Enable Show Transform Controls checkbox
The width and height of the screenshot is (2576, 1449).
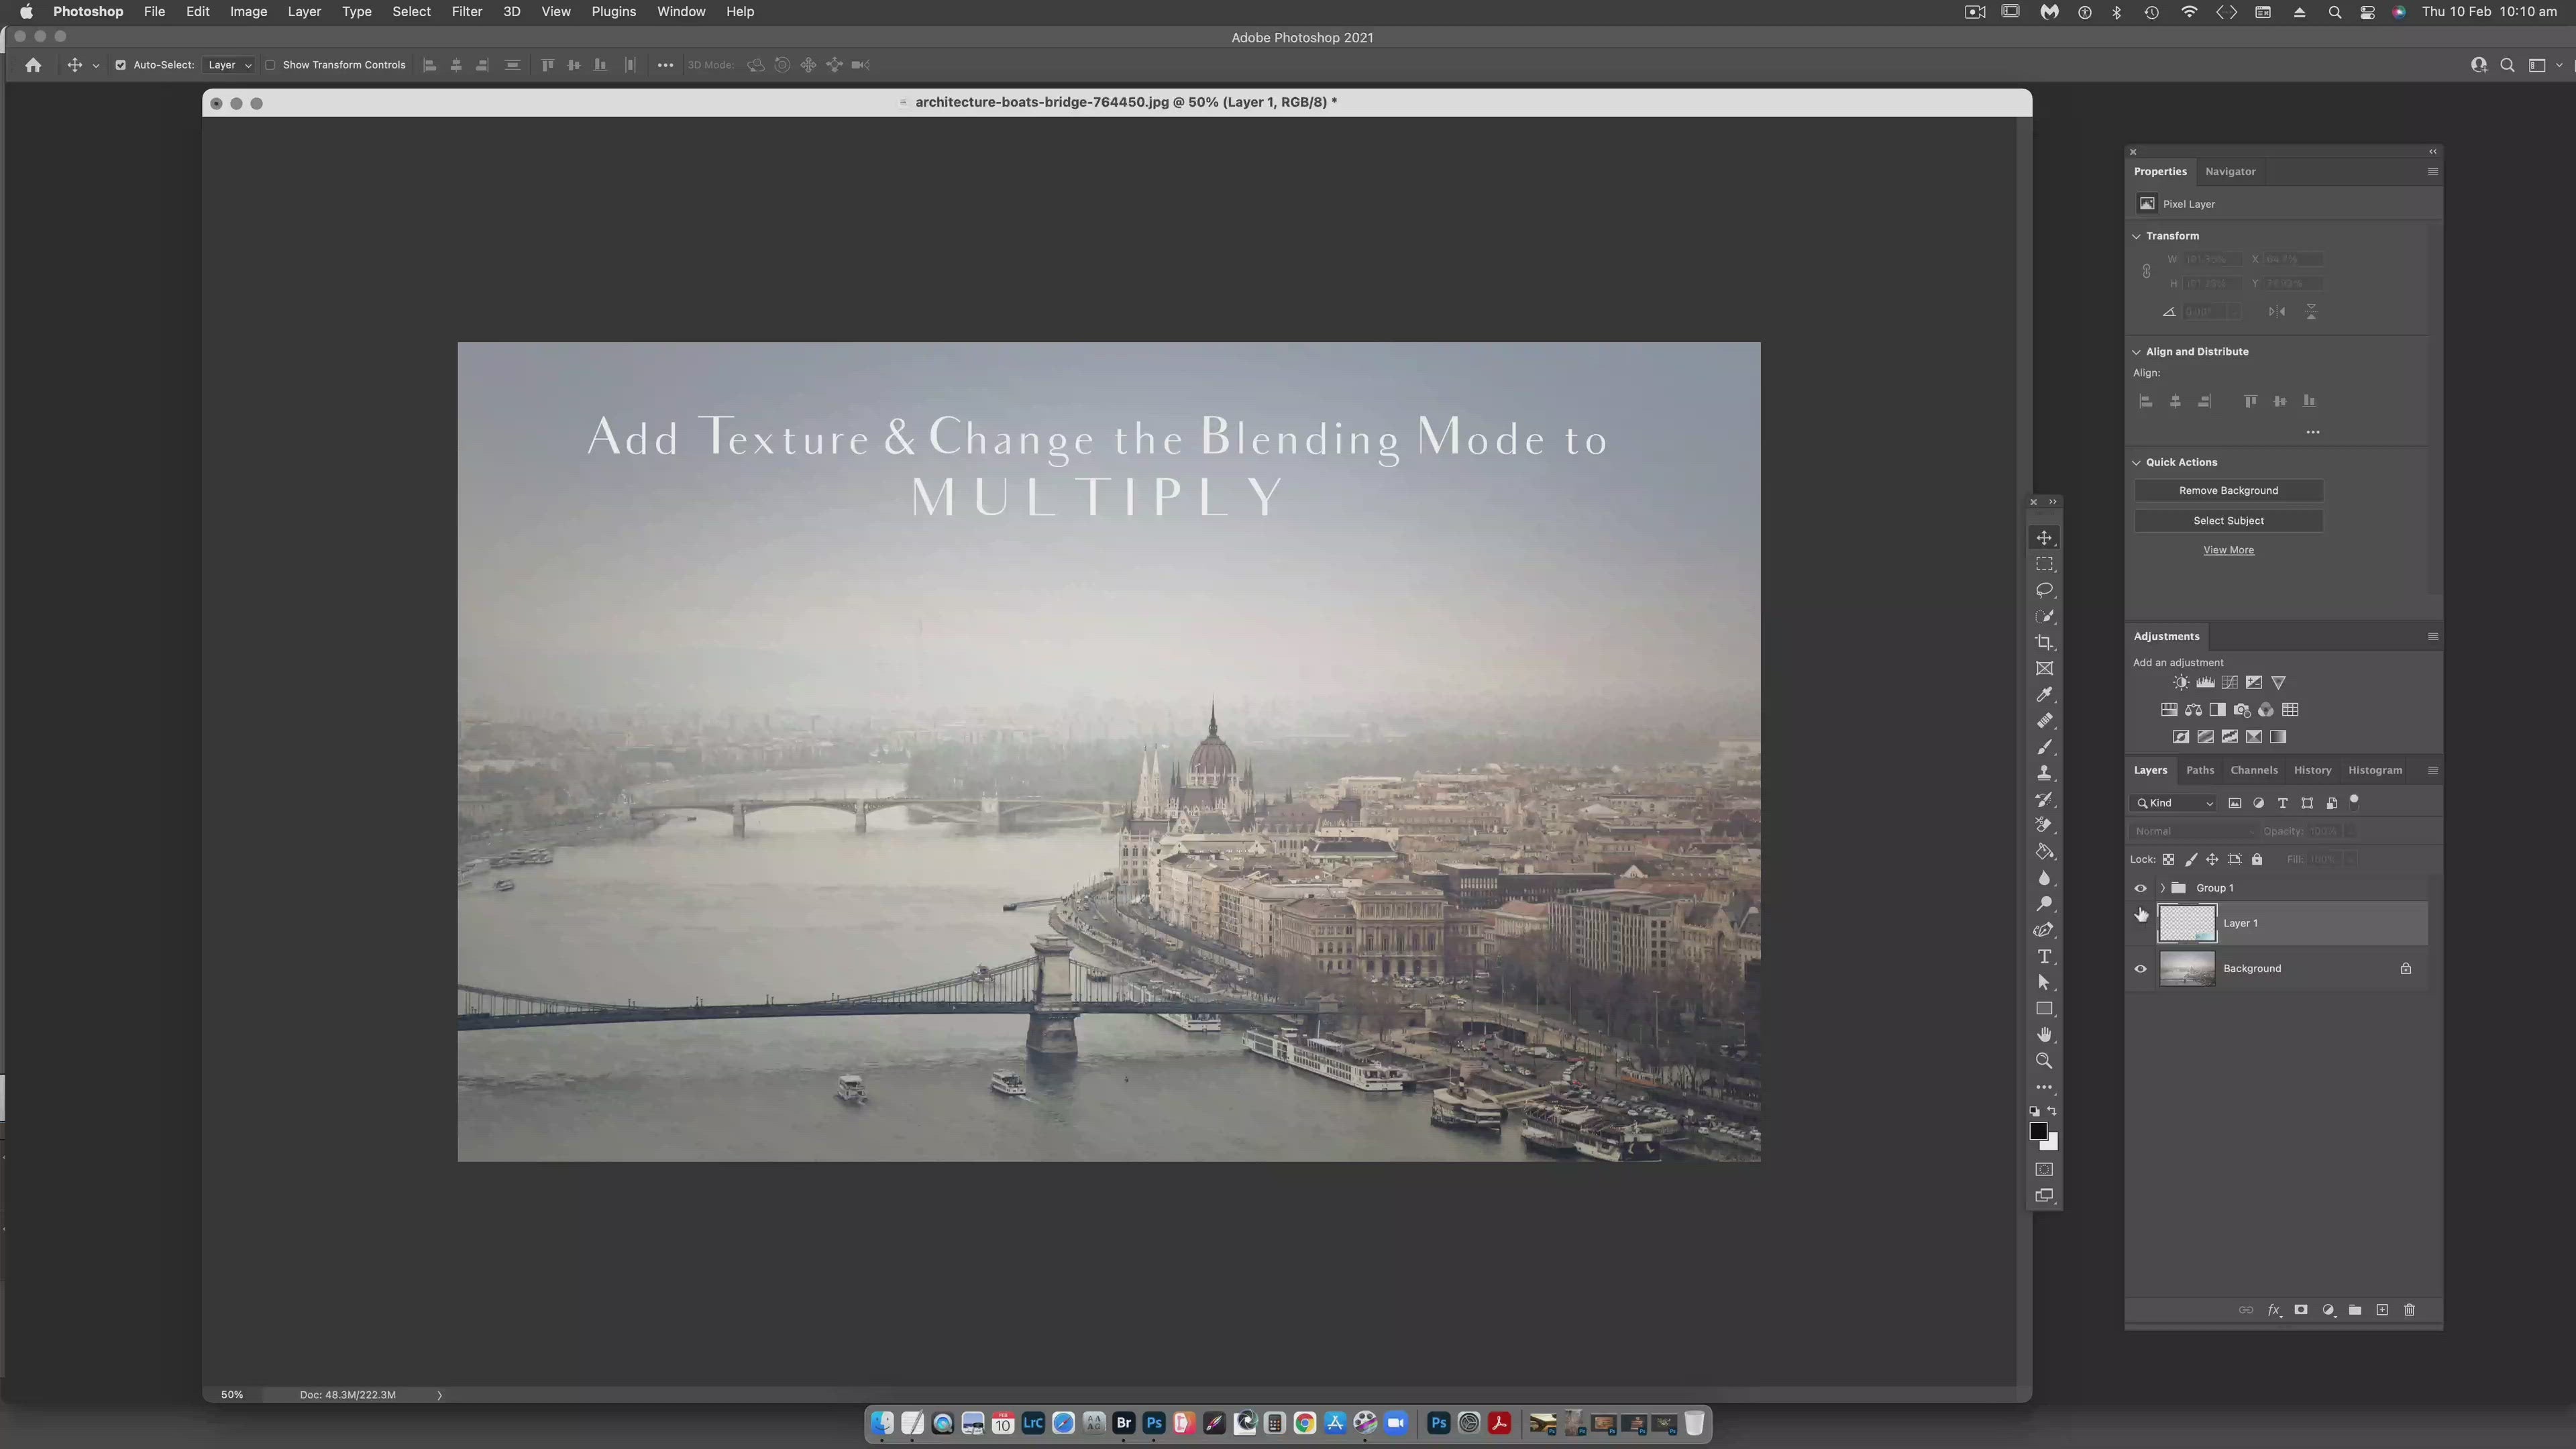[270, 65]
